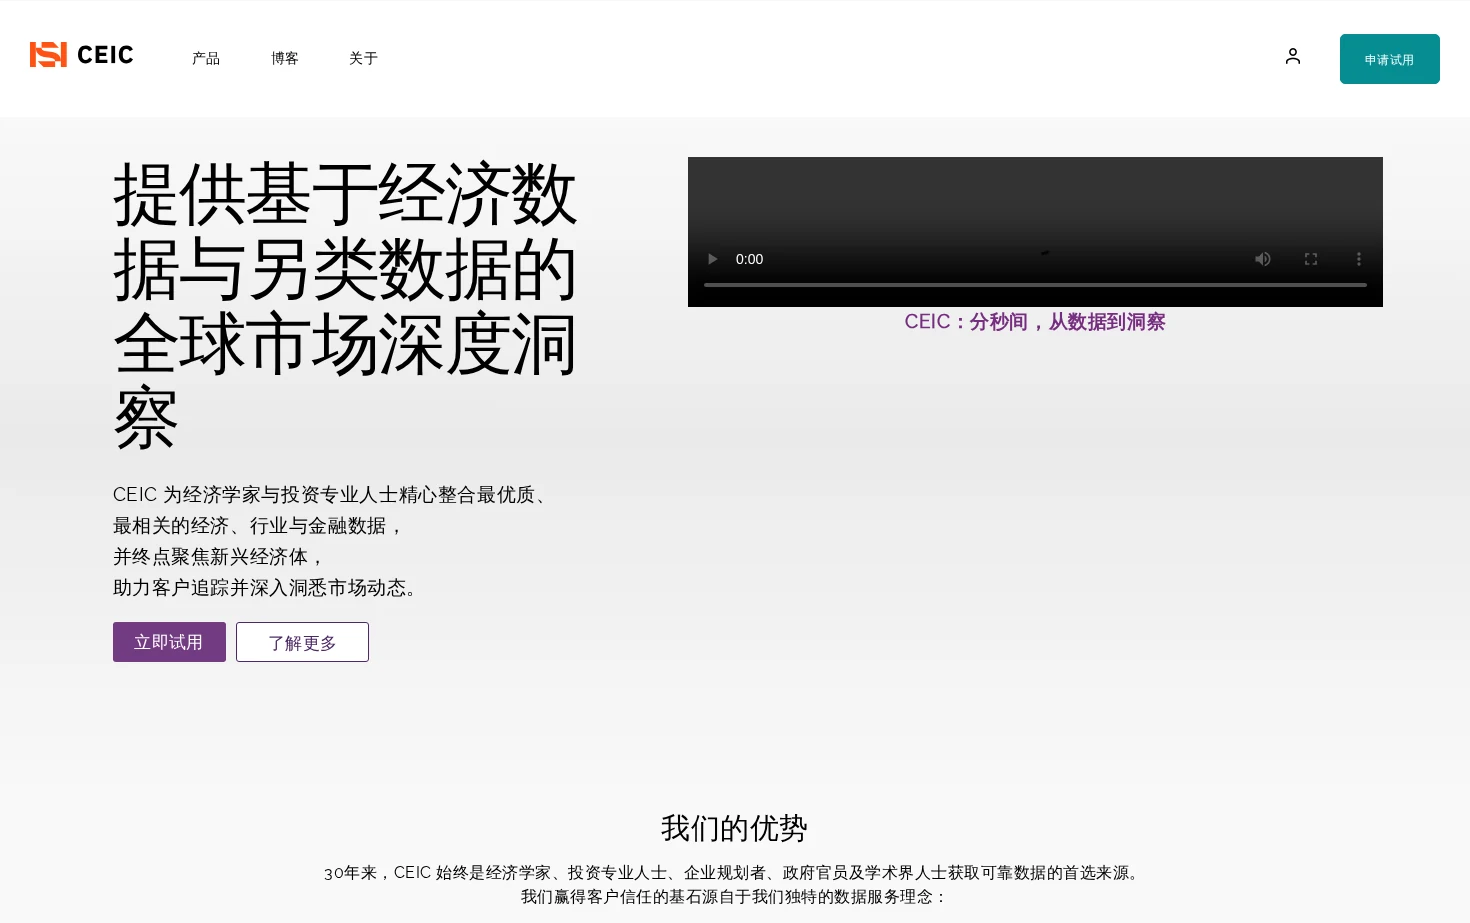Viewport: 1470px width, 923px height.
Task: Click the video time display 0:00
Action: [749, 259]
